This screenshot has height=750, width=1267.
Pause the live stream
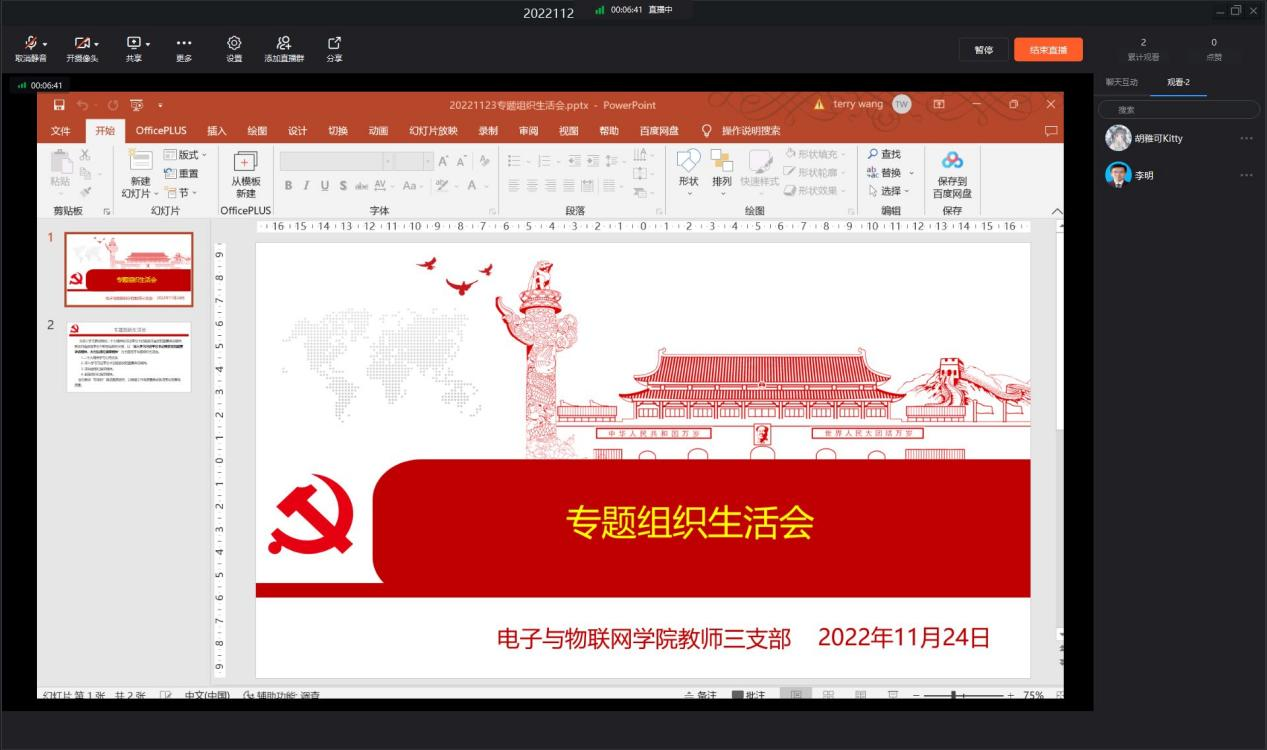[x=983, y=50]
